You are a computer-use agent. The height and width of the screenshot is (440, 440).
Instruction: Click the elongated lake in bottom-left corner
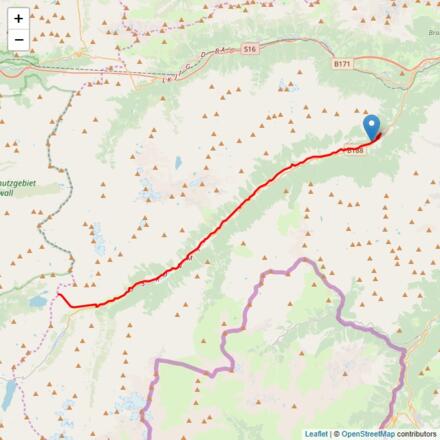tap(8, 395)
